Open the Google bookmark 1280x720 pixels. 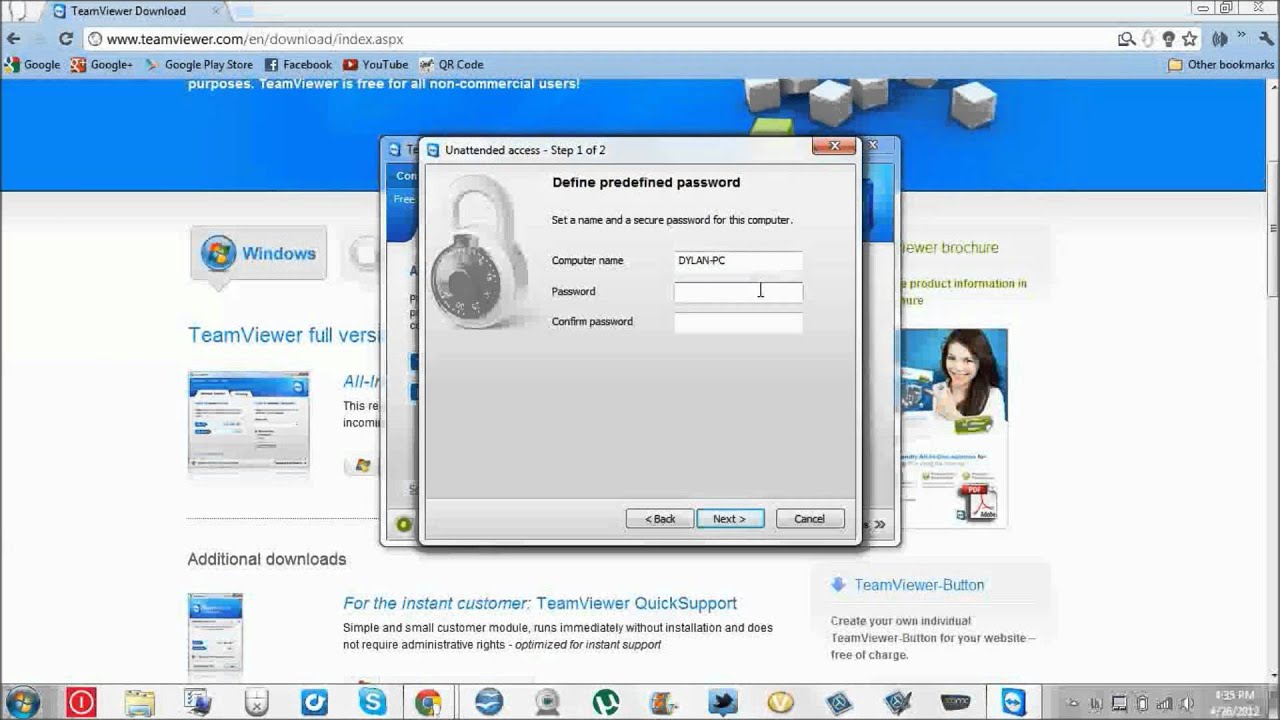click(x=33, y=64)
